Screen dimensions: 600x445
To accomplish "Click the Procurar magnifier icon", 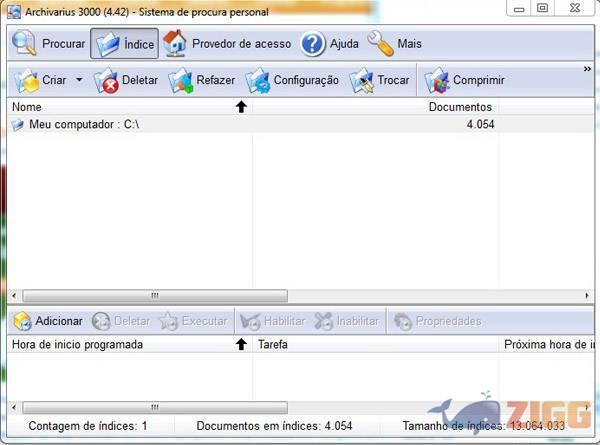I will click(x=25, y=44).
